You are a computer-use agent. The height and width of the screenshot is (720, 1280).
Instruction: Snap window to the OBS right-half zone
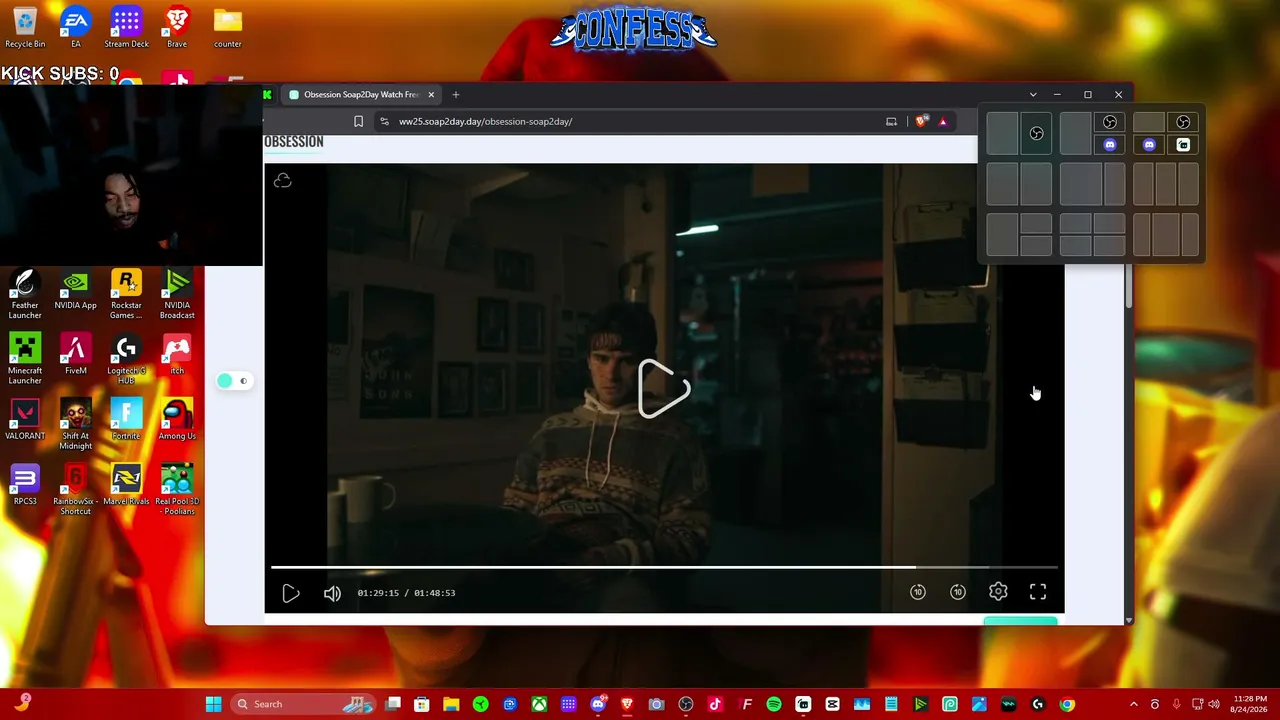1037,134
